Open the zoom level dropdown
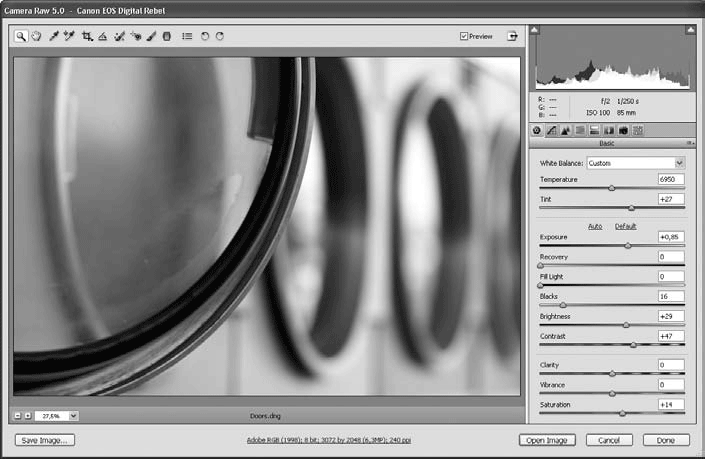The width and height of the screenshot is (705, 459). [x=74, y=415]
